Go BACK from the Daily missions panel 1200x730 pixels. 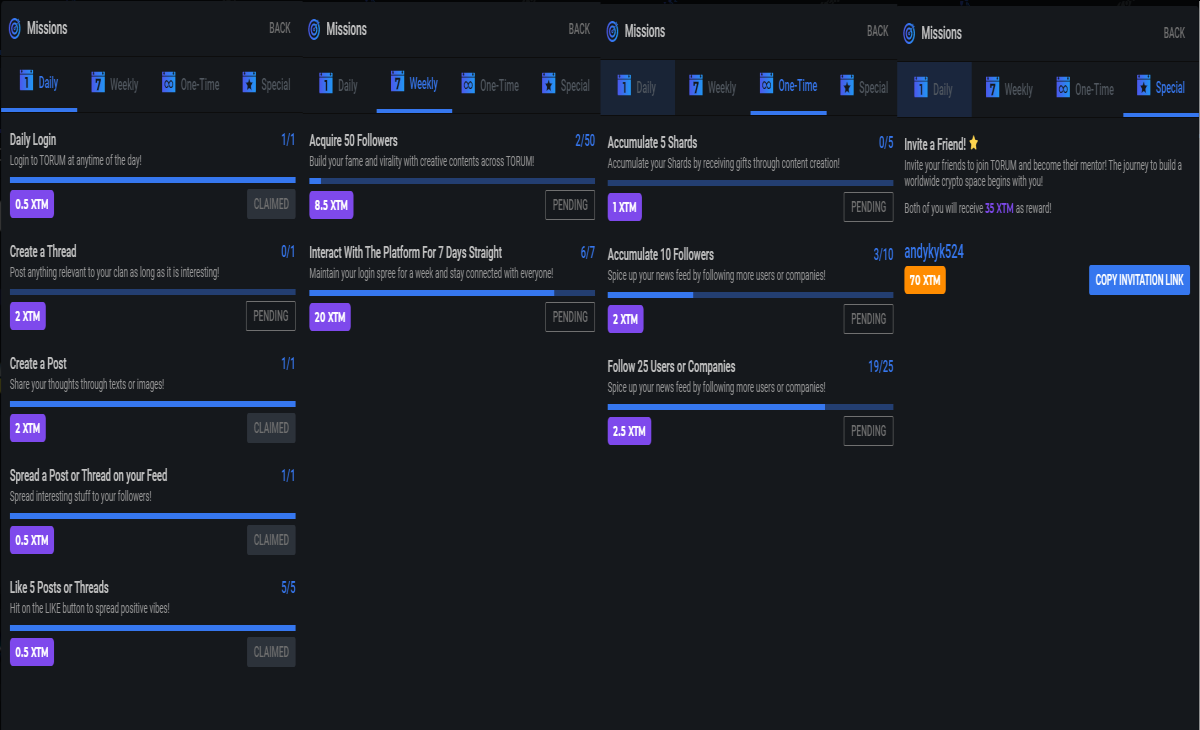click(x=280, y=28)
